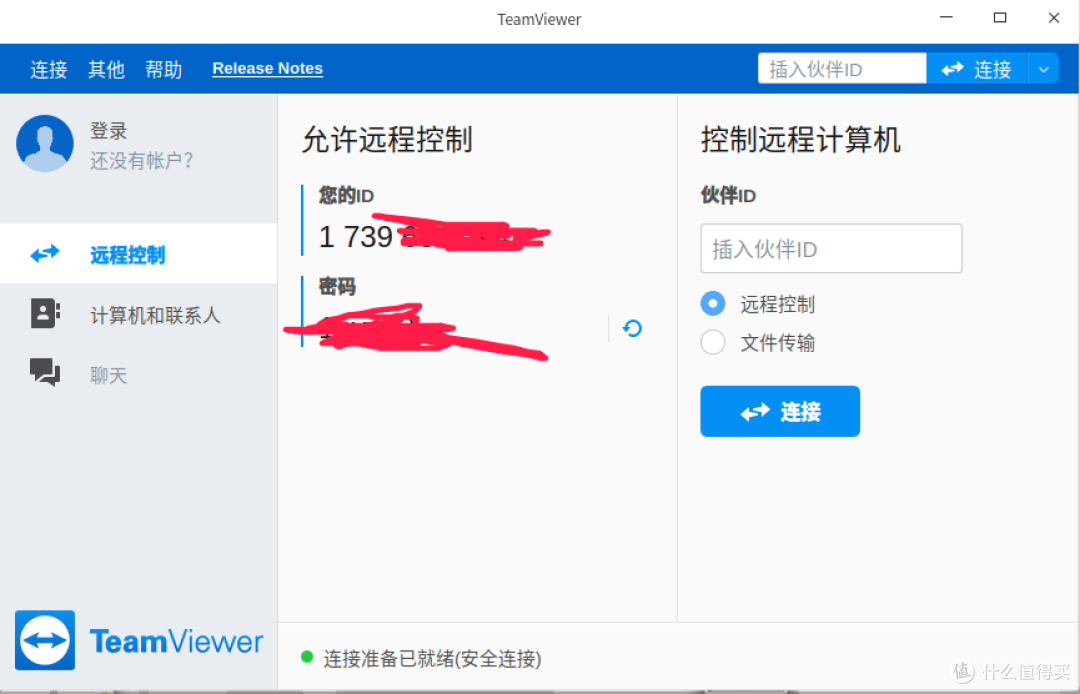
Task: Click the 登录 sign-in link
Action: (109, 131)
